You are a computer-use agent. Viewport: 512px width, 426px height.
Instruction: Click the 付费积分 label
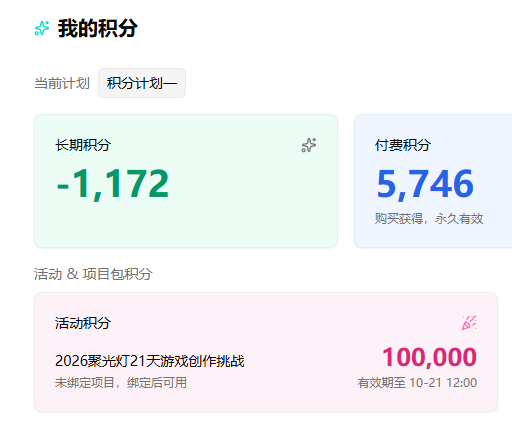(x=403, y=145)
